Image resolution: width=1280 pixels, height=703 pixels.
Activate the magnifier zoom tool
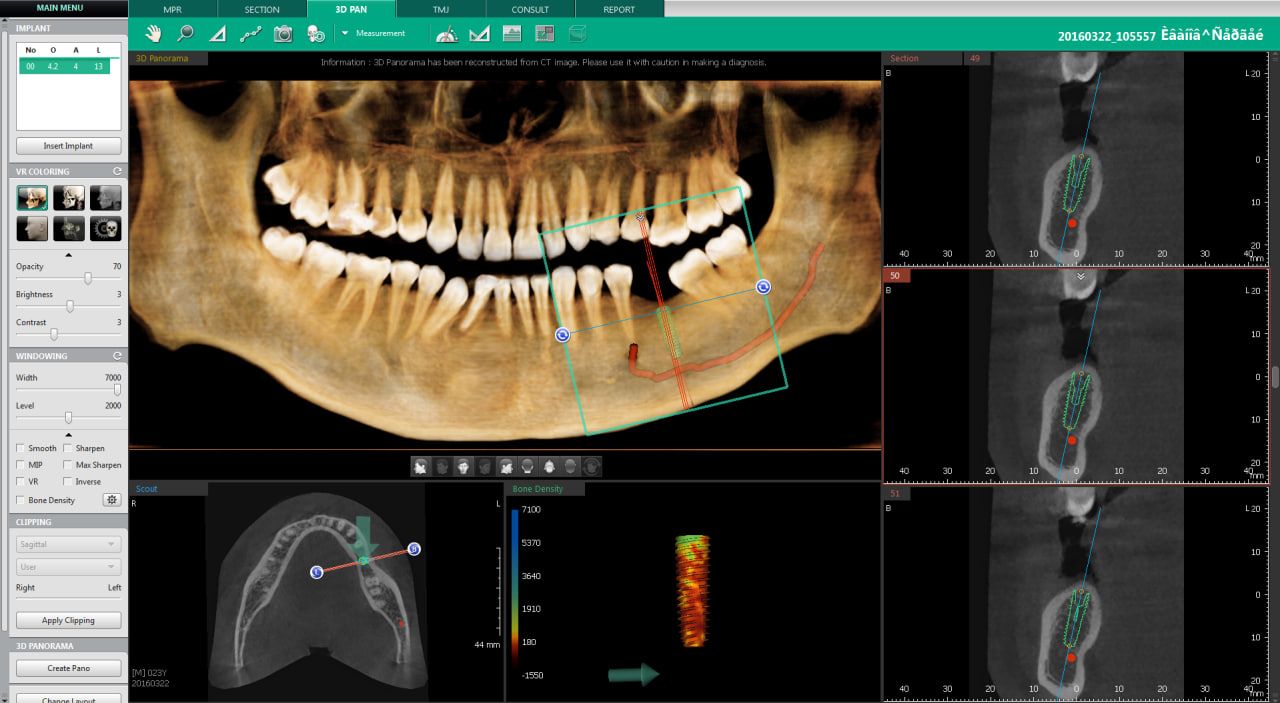pyautogui.click(x=185, y=33)
